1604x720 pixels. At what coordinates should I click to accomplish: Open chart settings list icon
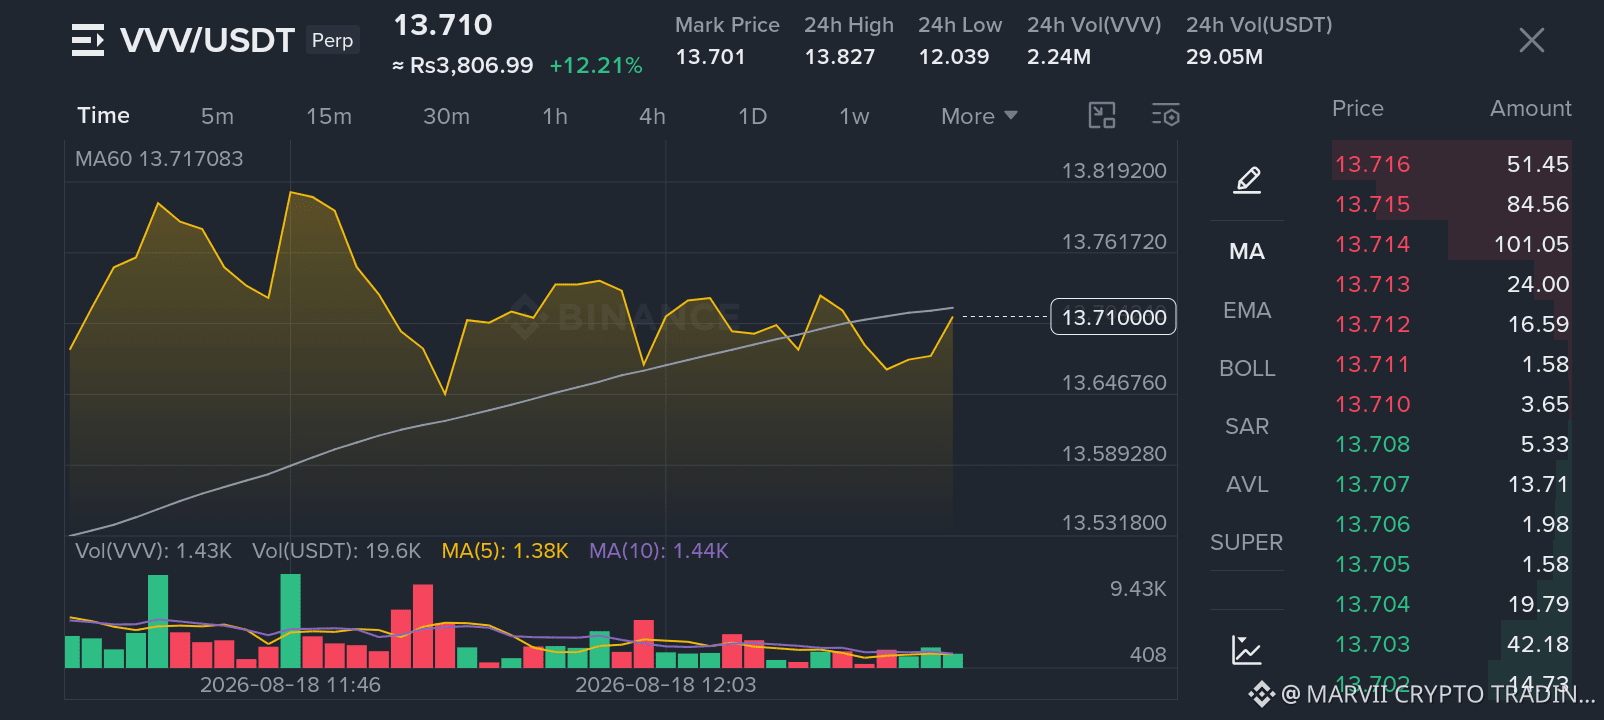coord(1166,115)
